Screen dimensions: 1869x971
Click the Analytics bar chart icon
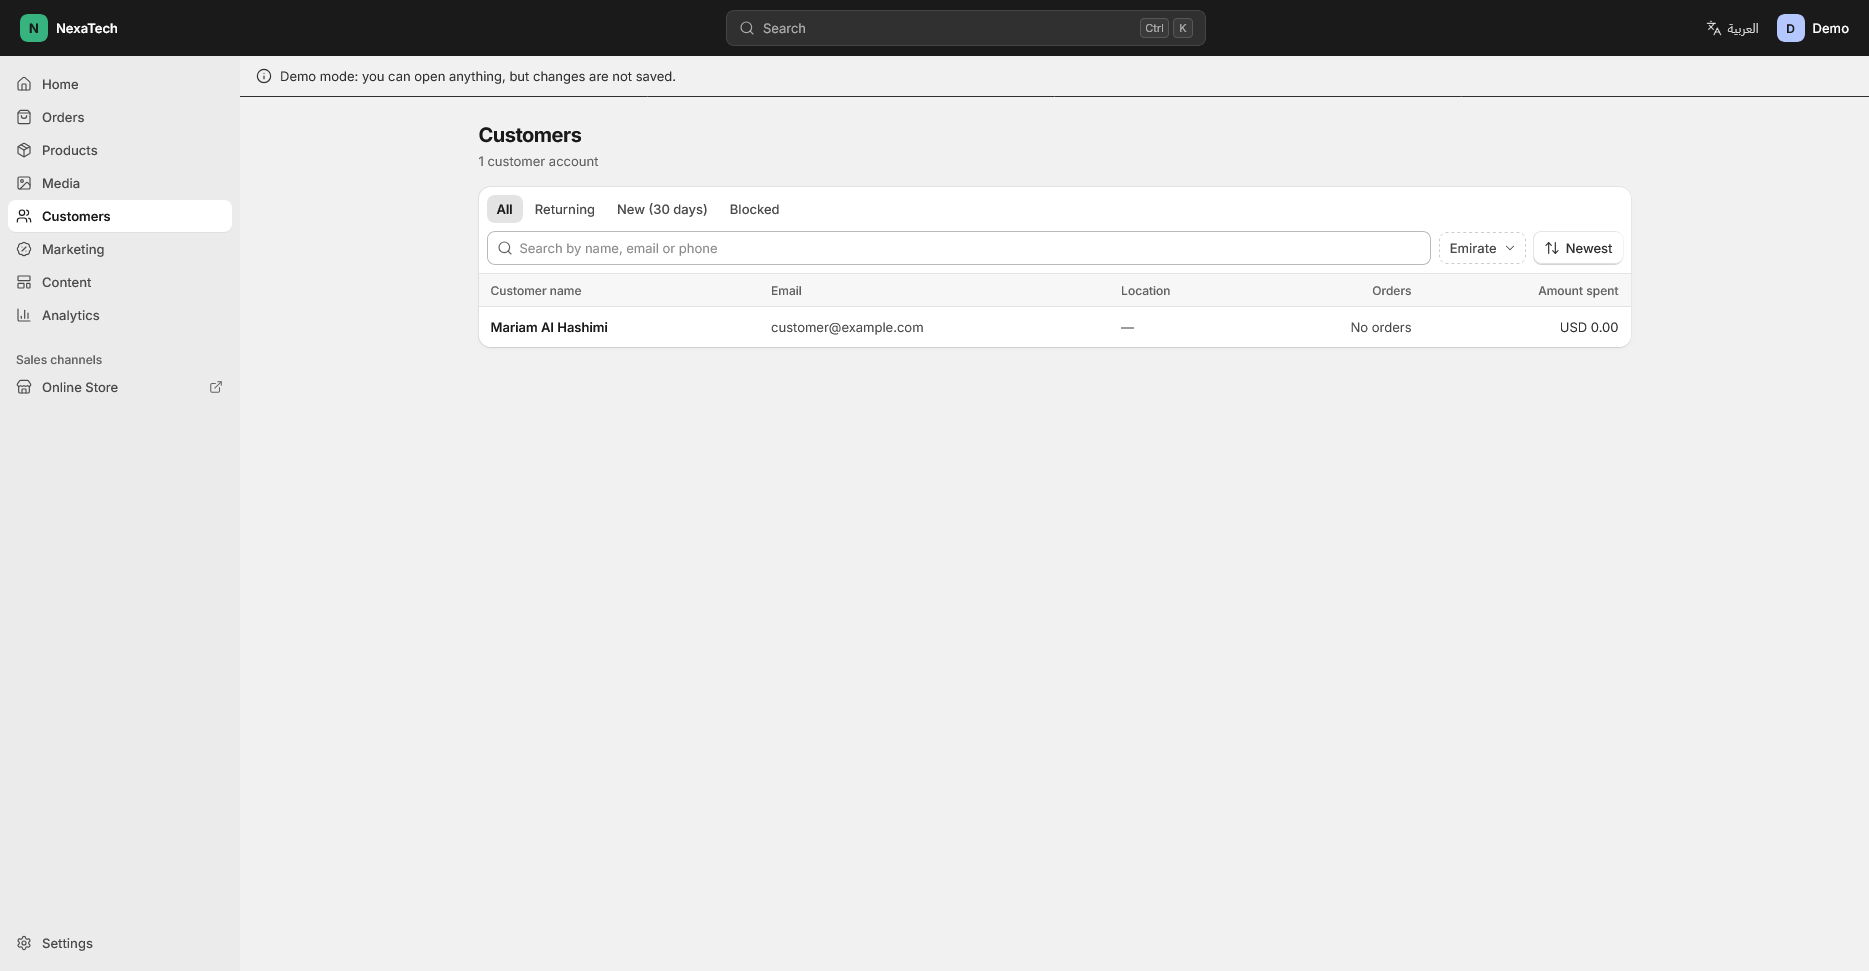(24, 315)
